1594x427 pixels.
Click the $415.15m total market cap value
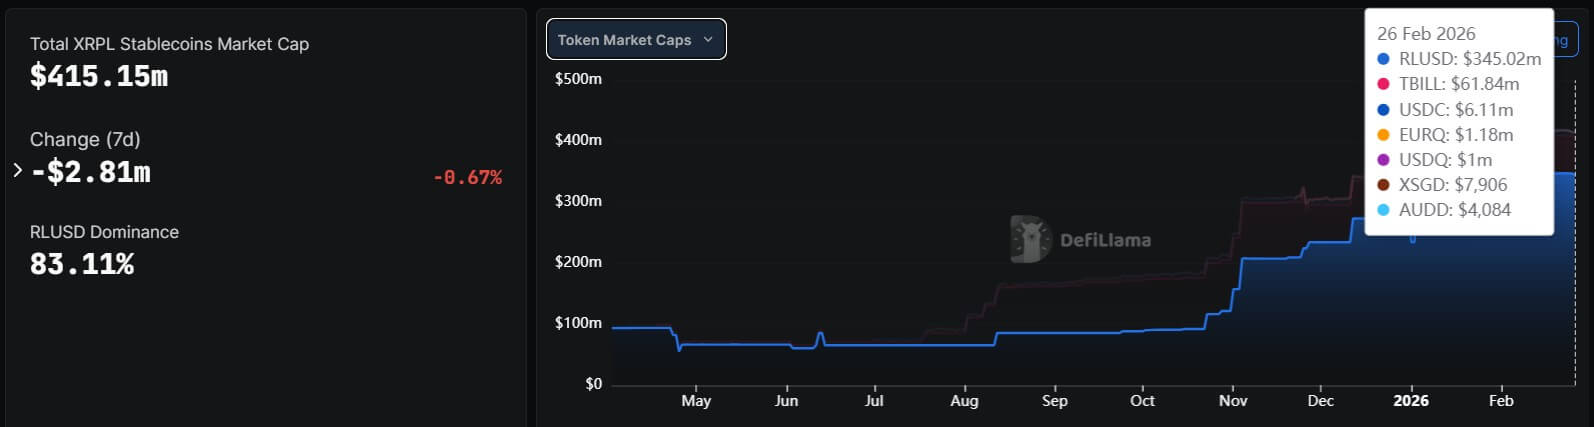coord(99,76)
